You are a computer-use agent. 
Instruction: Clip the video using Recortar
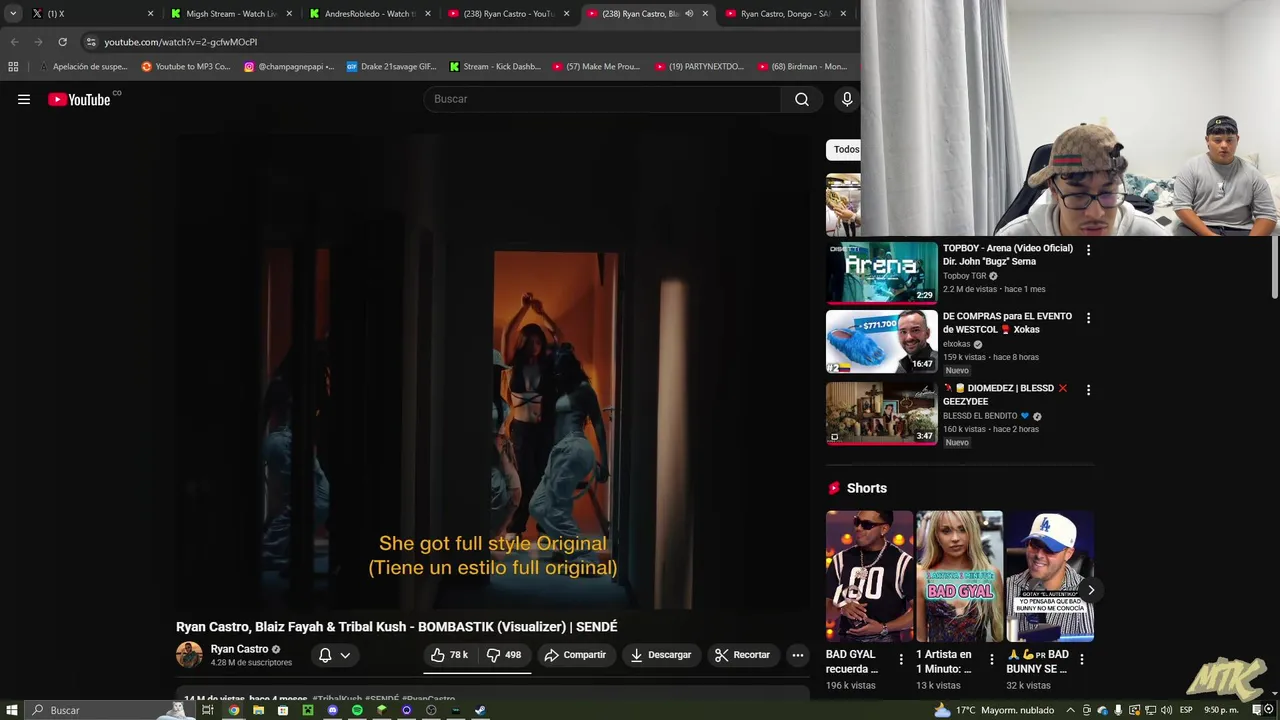tap(742, 655)
